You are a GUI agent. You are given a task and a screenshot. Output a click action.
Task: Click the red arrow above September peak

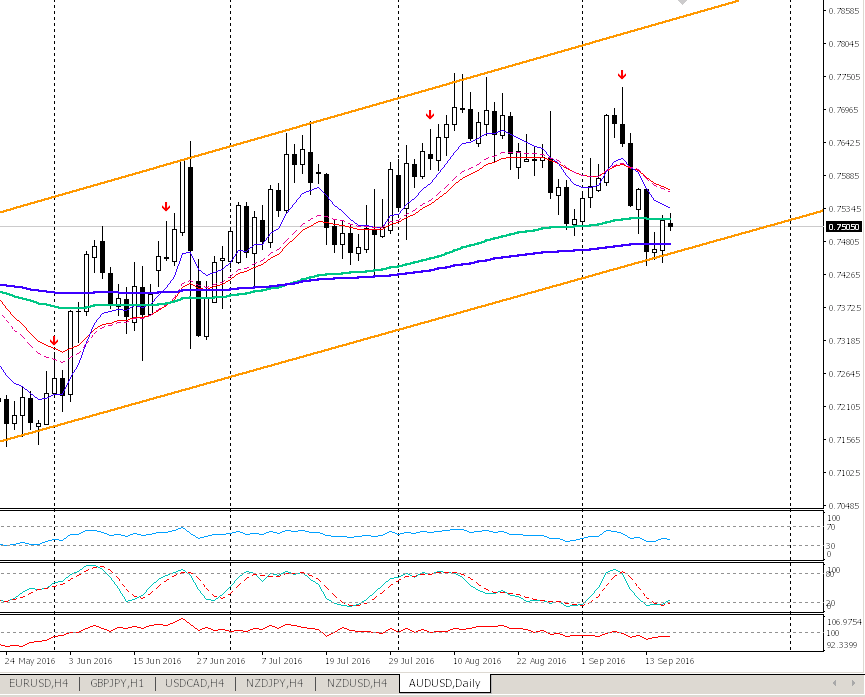coord(622,75)
